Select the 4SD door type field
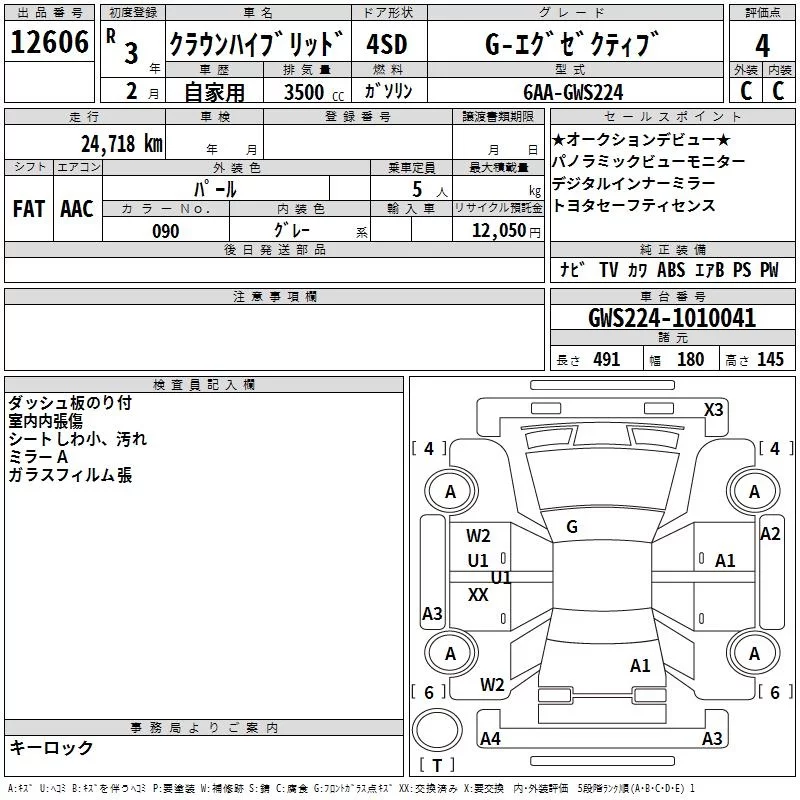Viewport: 800px width, 800px height. (x=388, y=45)
